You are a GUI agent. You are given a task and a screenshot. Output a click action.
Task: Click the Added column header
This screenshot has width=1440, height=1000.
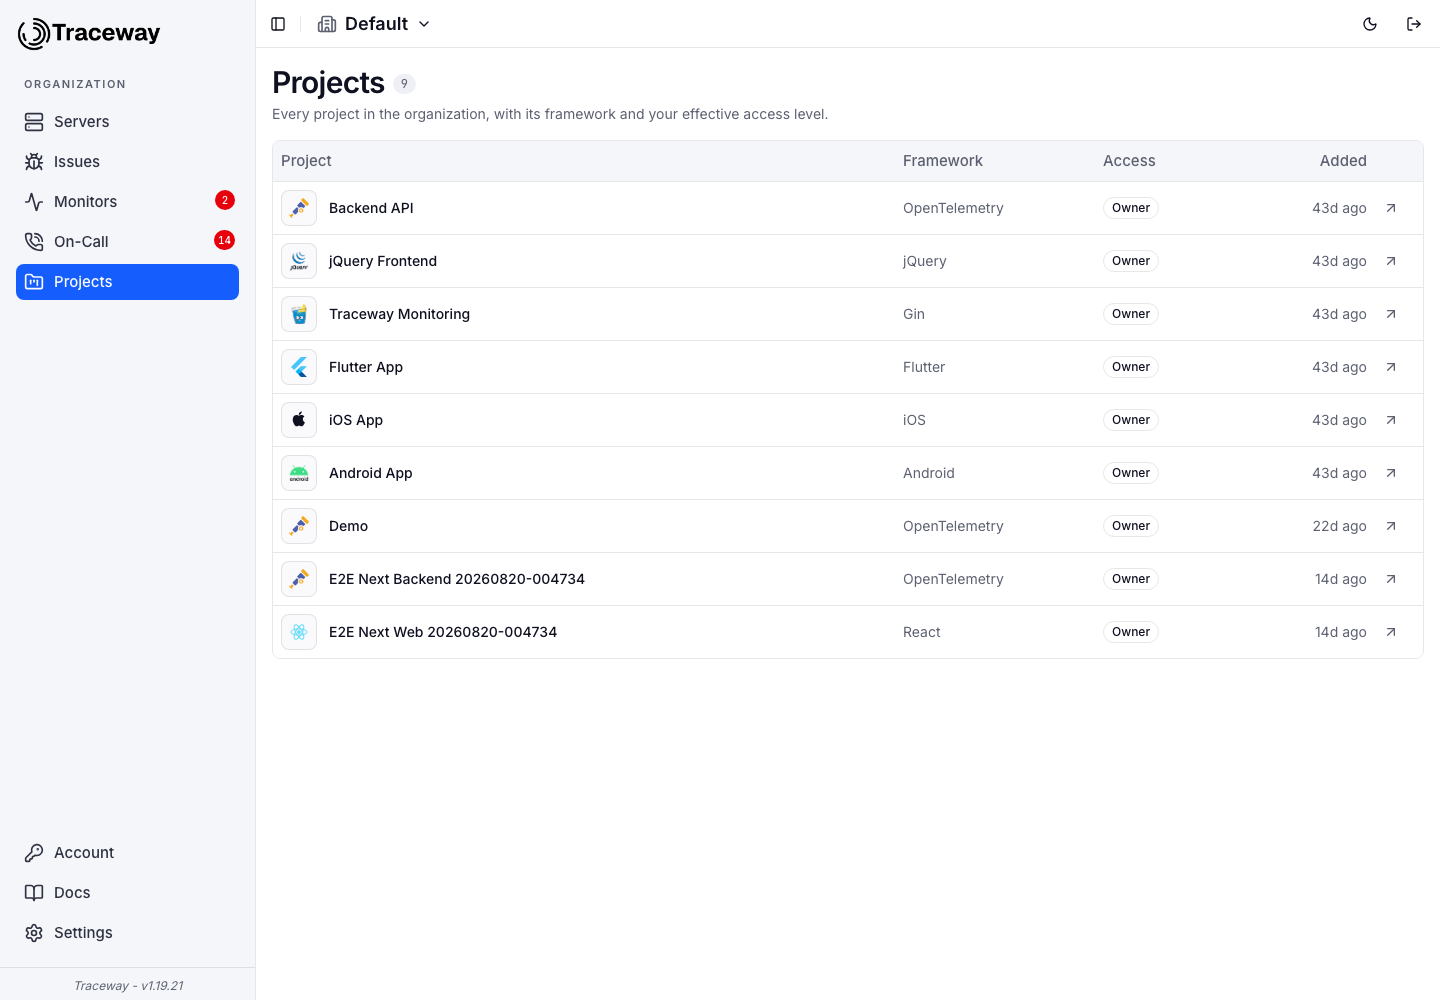(x=1343, y=161)
